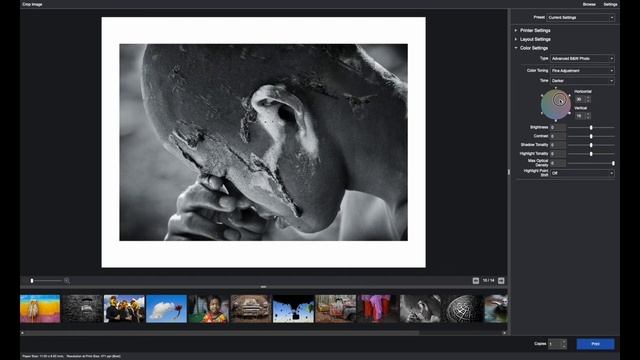The width and height of the screenshot is (640, 360).
Task: Select the red vehicle thumbnail
Action: (336, 309)
